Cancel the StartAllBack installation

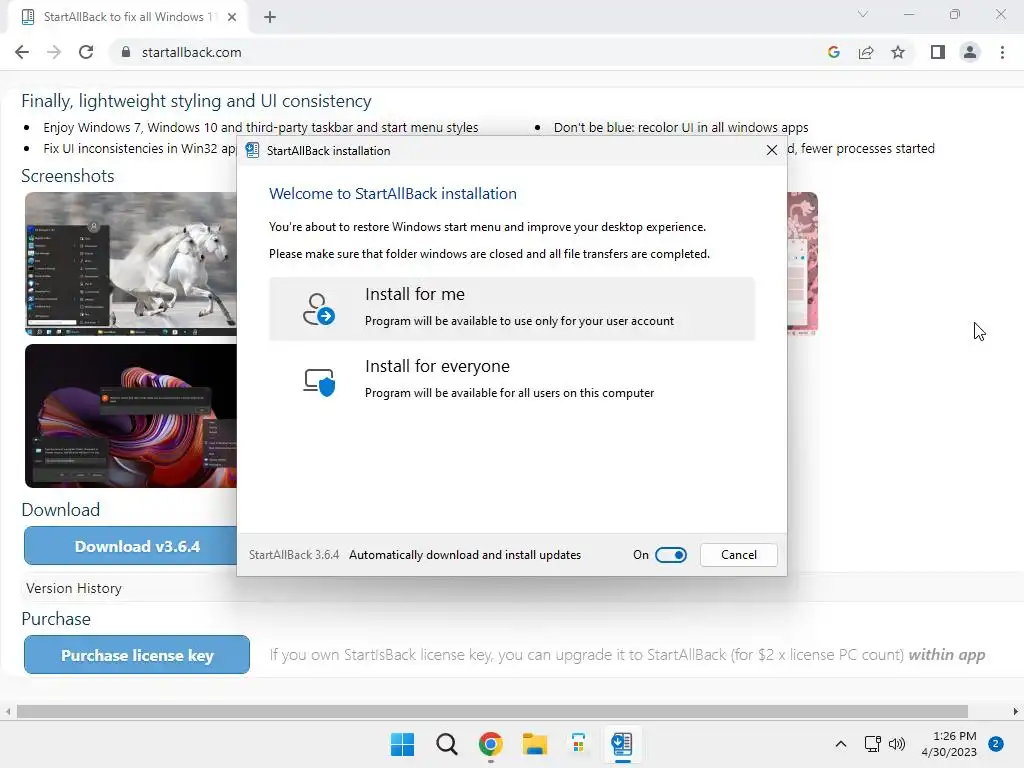pos(739,554)
